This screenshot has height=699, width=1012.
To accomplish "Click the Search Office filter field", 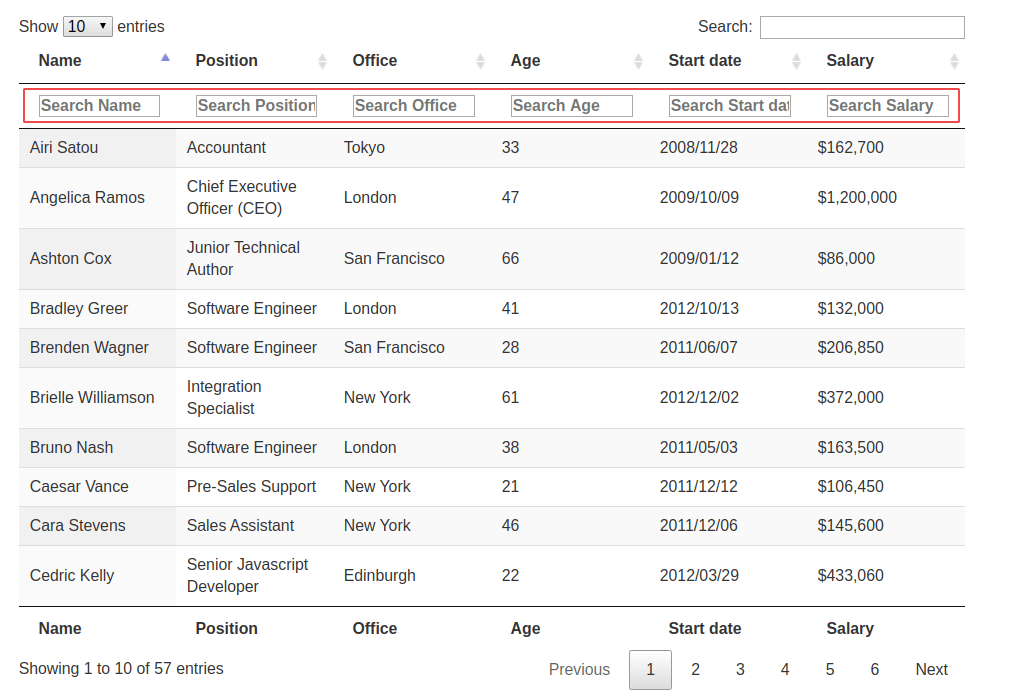I will [414, 106].
